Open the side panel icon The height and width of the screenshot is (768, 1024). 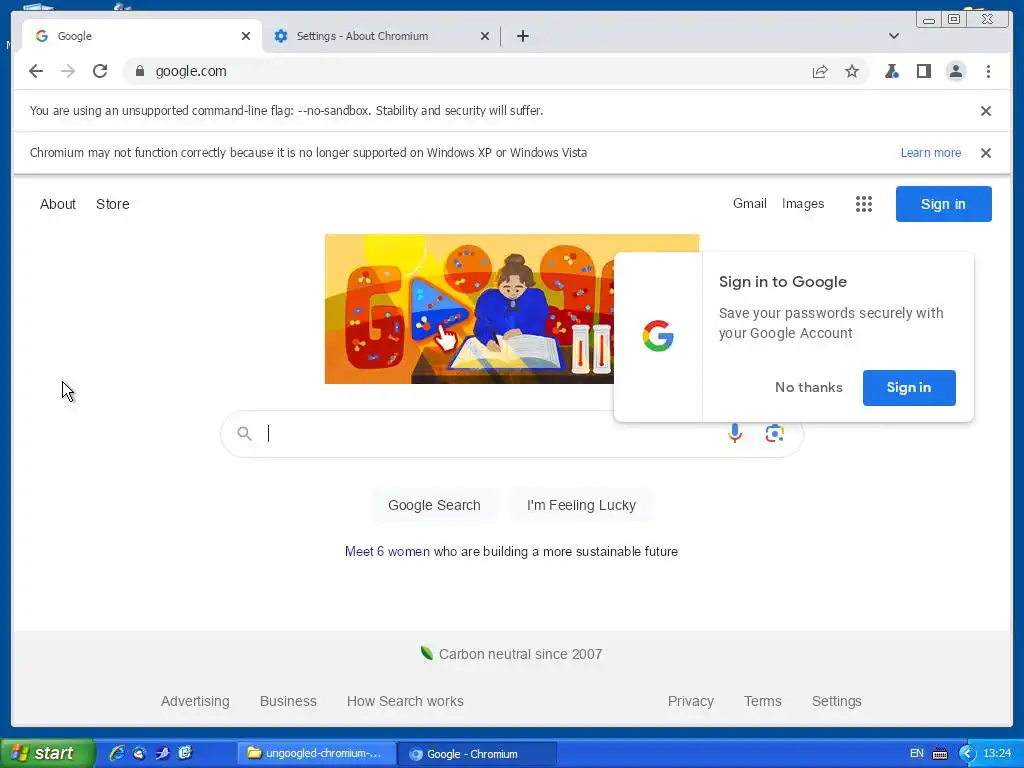coord(923,71)
